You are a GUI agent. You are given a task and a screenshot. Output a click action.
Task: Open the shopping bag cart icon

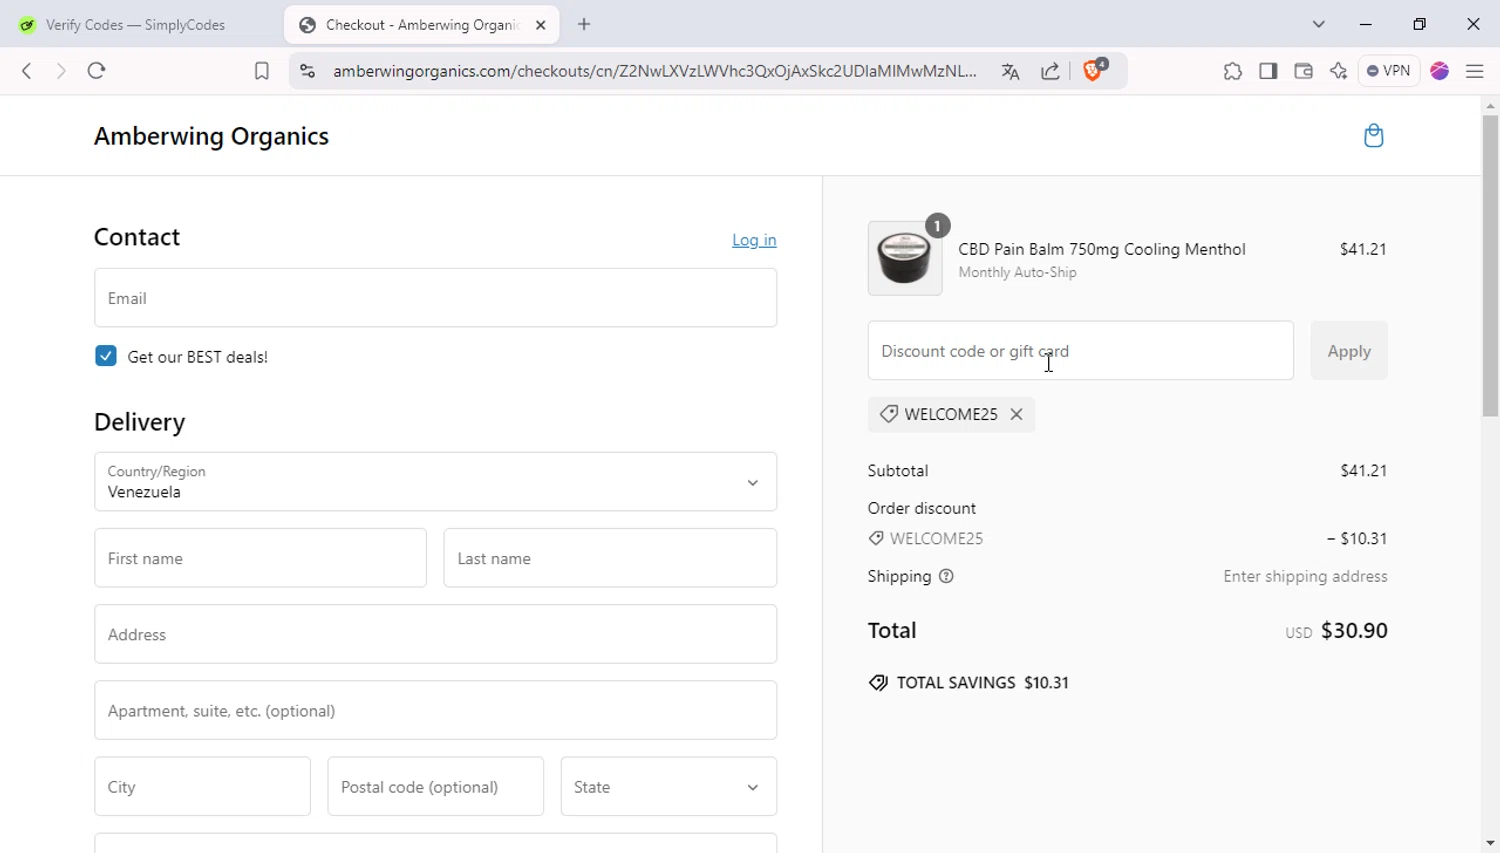point(1374,136)
